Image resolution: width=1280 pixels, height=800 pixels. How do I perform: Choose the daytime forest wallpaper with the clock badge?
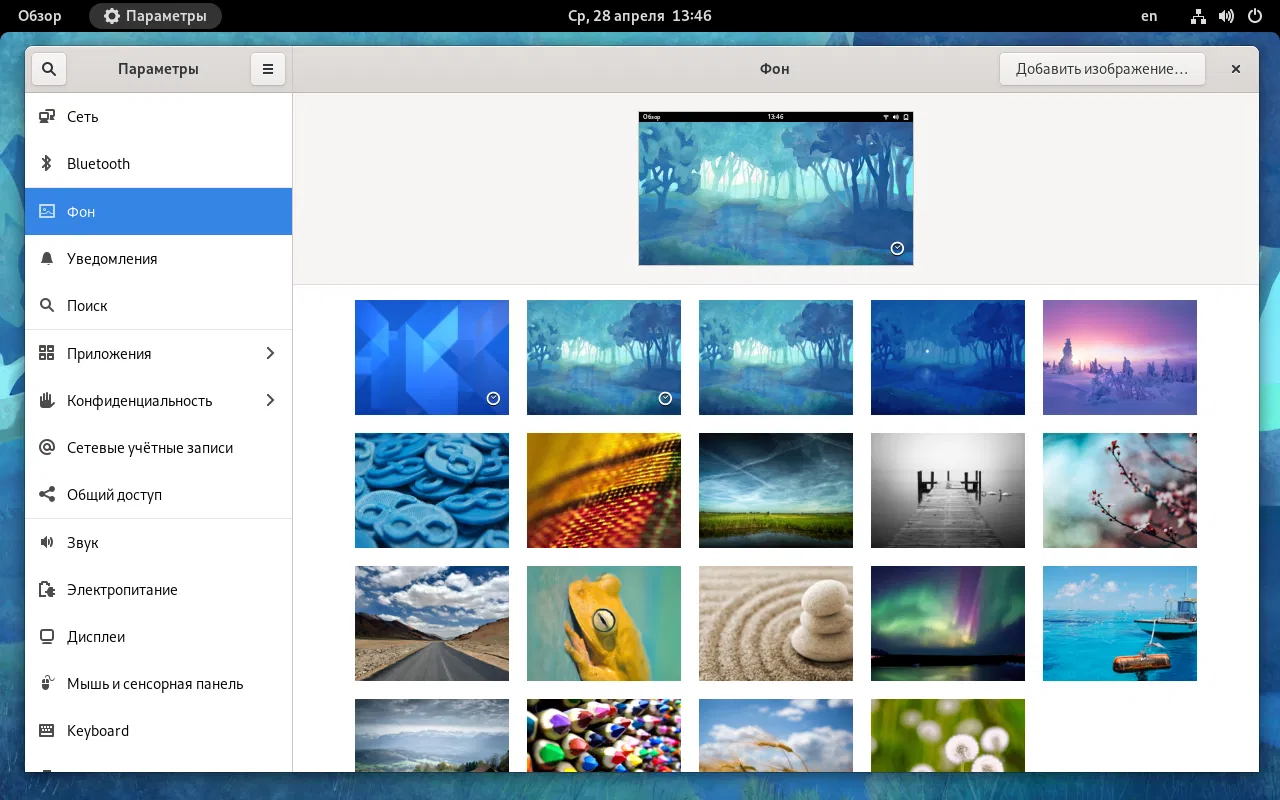point(604,357)
